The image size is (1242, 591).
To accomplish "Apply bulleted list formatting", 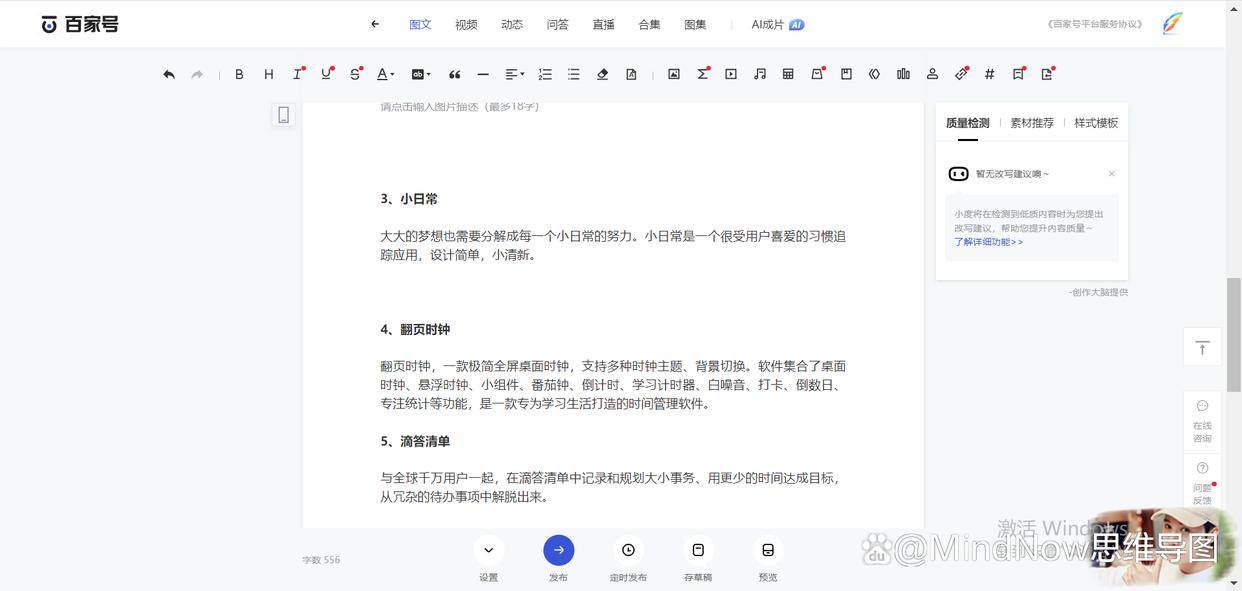I will 573,74.
